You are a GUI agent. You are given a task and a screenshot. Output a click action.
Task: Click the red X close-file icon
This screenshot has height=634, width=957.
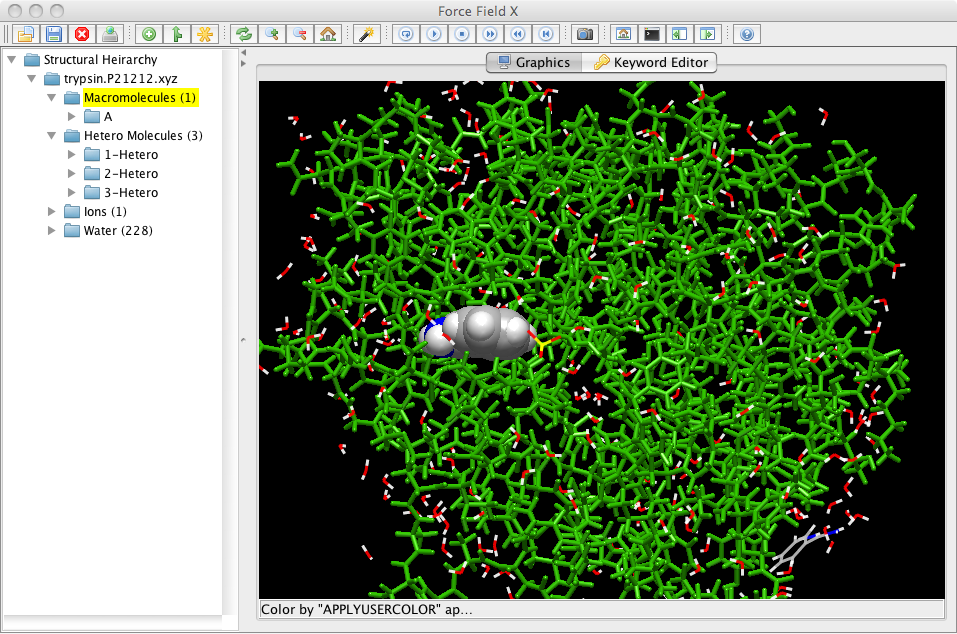click(x=82, y=34)
